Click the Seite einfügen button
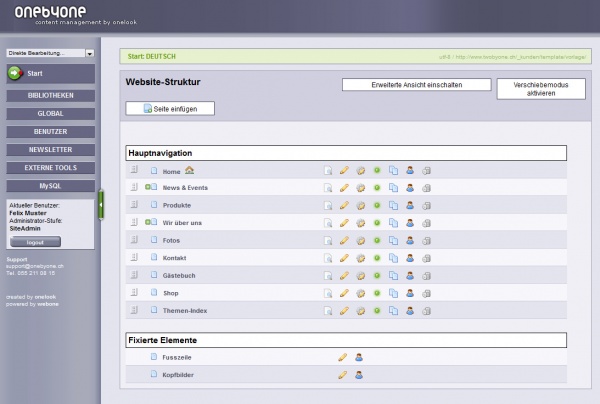The image size is (600, 404). (x=170, y=108)
